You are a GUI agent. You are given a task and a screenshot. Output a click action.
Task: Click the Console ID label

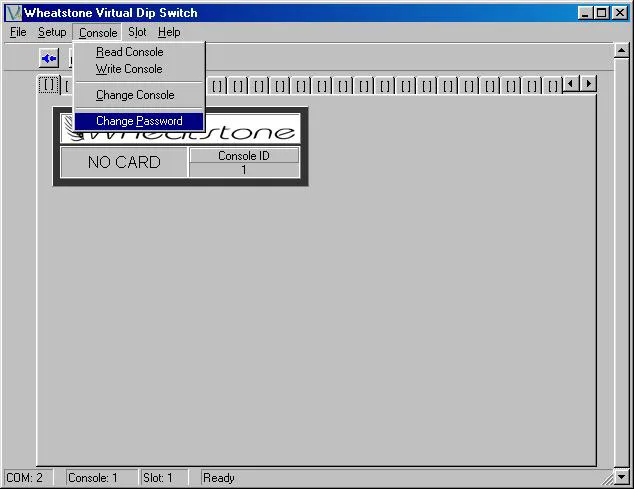tap(244, 156)
